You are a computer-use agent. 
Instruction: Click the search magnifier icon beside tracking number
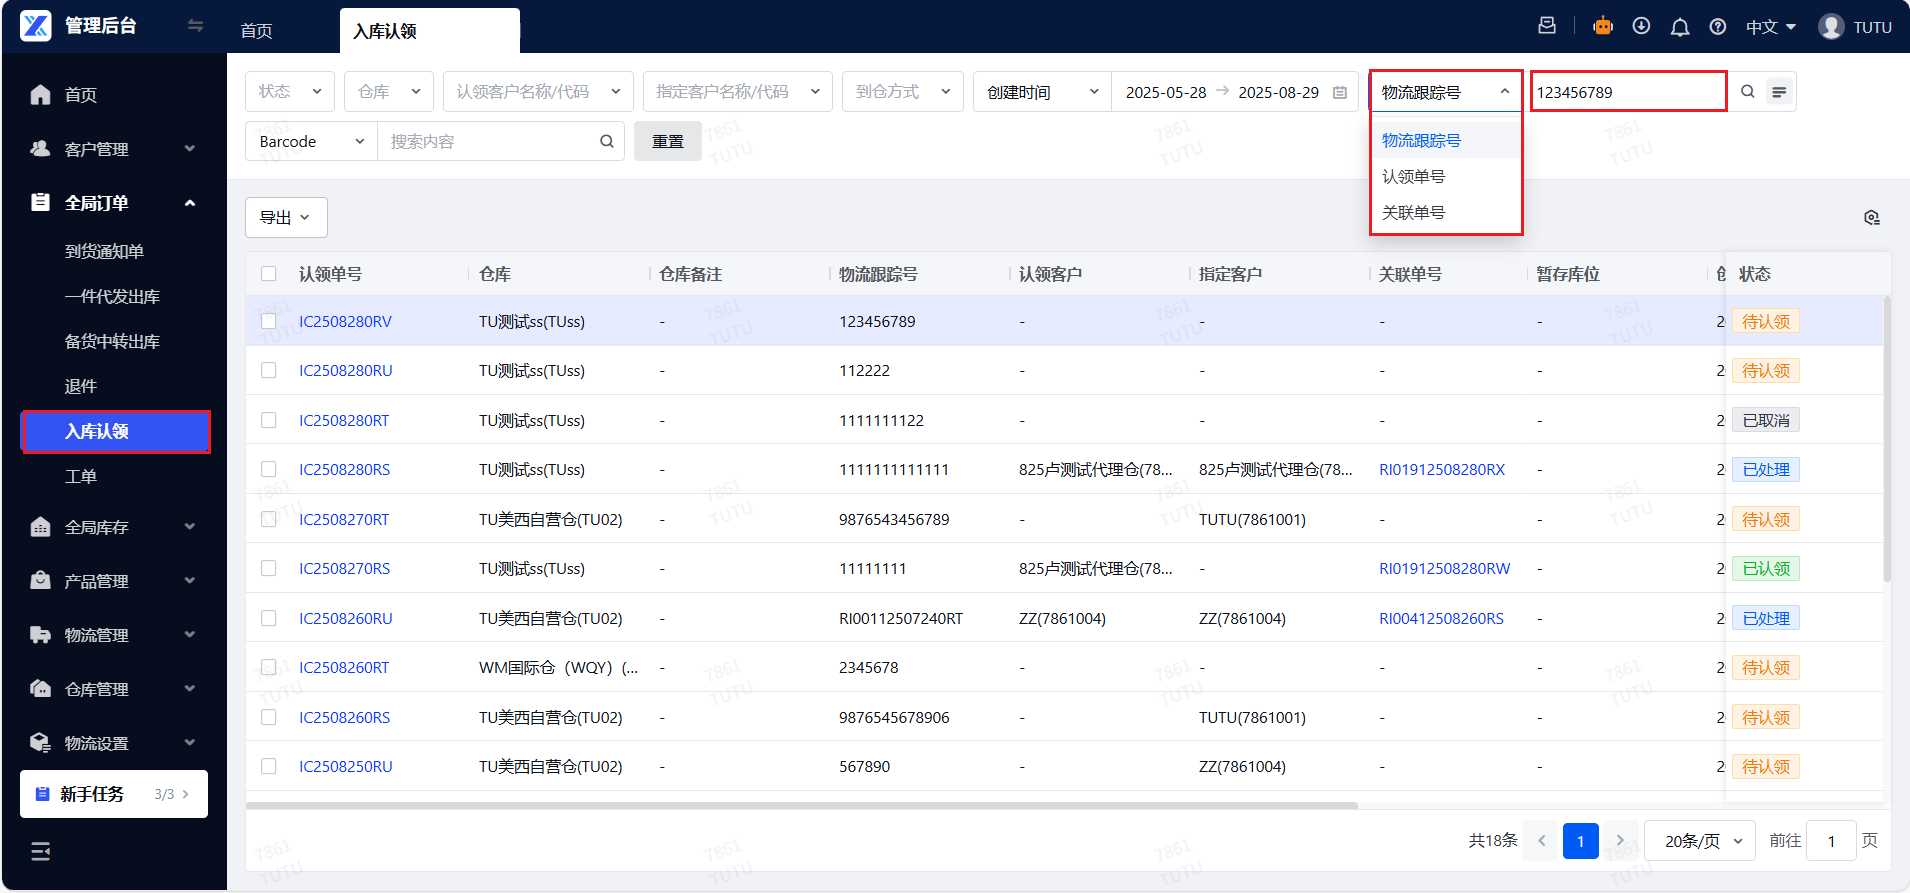(1747, 92)
